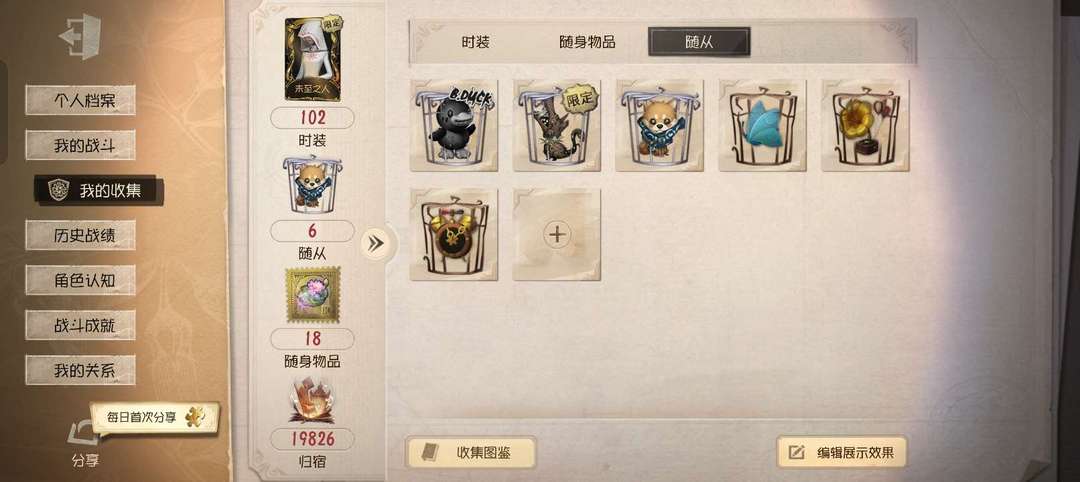Image resolution: width=1080 pixels, height=482 pixels.
Task: Select the blue crystal pet cage
Action: pyautogui.click(x=762, y=125)
